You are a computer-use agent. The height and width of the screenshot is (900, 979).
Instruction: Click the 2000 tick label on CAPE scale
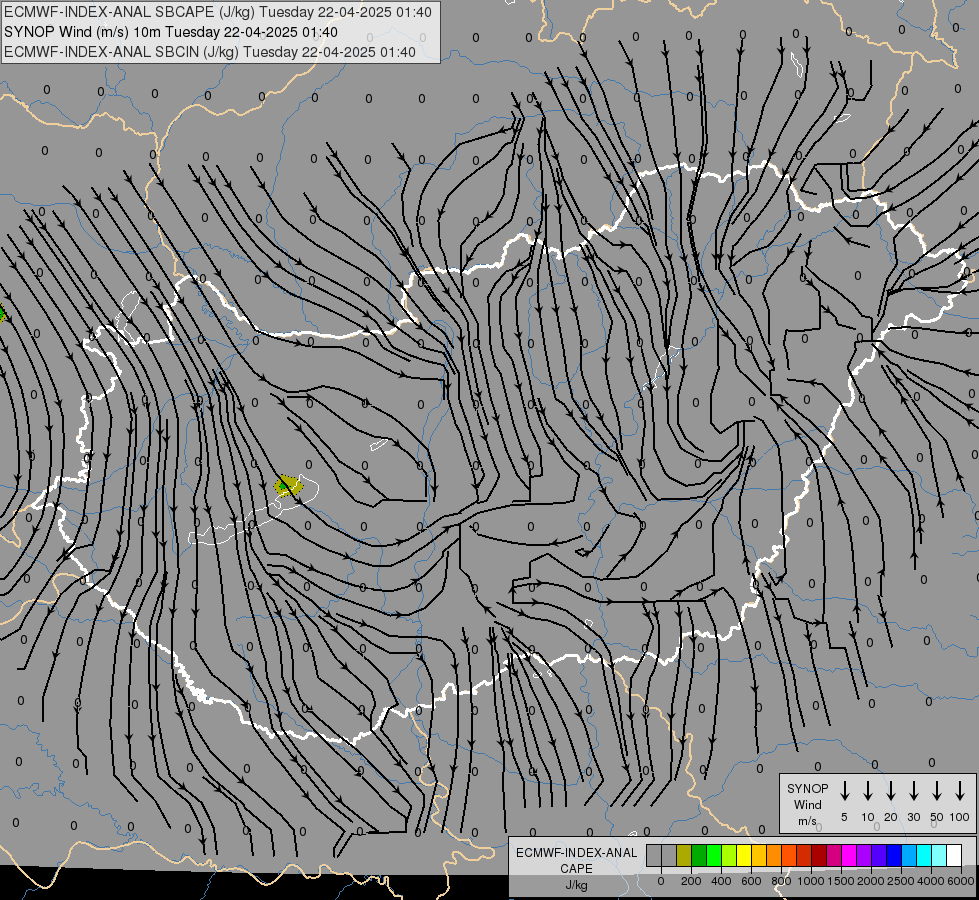tap(871, 881)
